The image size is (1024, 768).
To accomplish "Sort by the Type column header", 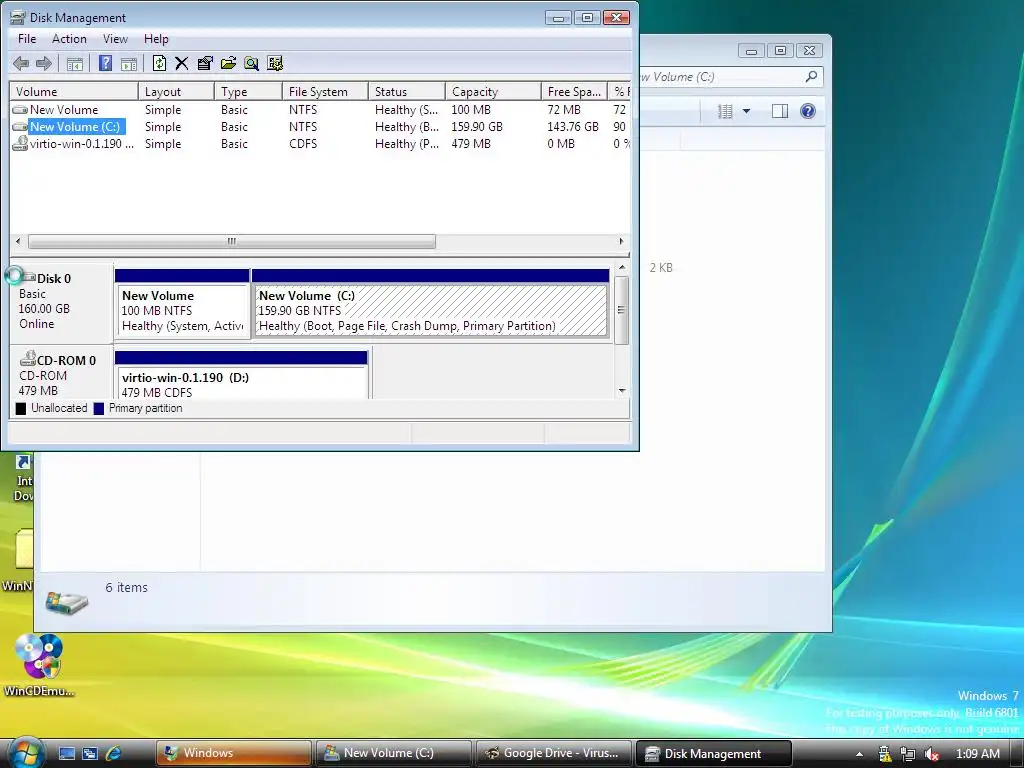I will click(248, 91).
